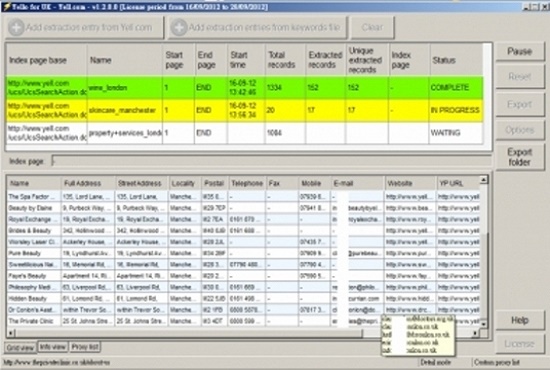This screenshot has width=550, height=370.
Task: Switch to the Grid view tab
Action: (20, 348)
